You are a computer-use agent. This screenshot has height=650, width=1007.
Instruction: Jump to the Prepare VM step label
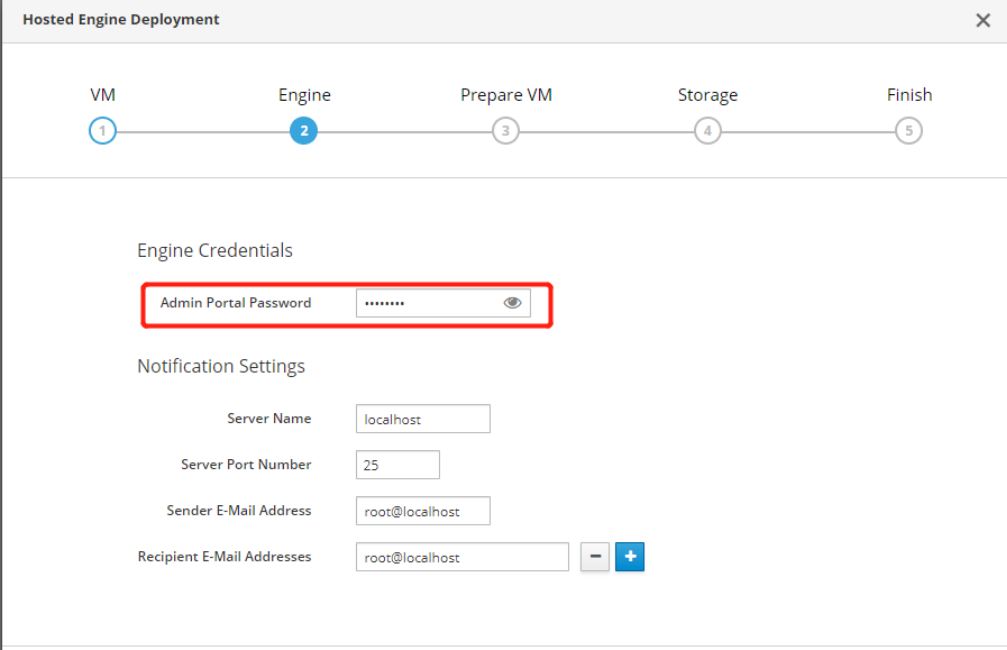point(506,95)
